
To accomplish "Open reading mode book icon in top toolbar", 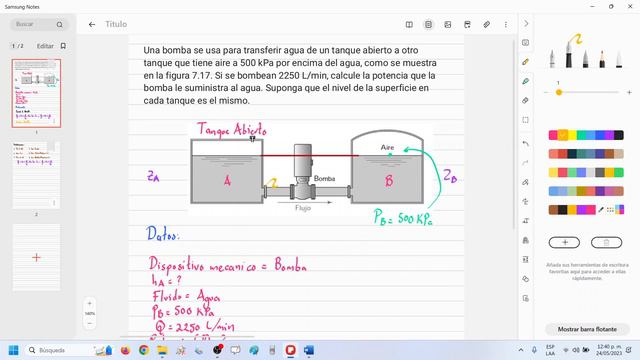I will (409, 24).
